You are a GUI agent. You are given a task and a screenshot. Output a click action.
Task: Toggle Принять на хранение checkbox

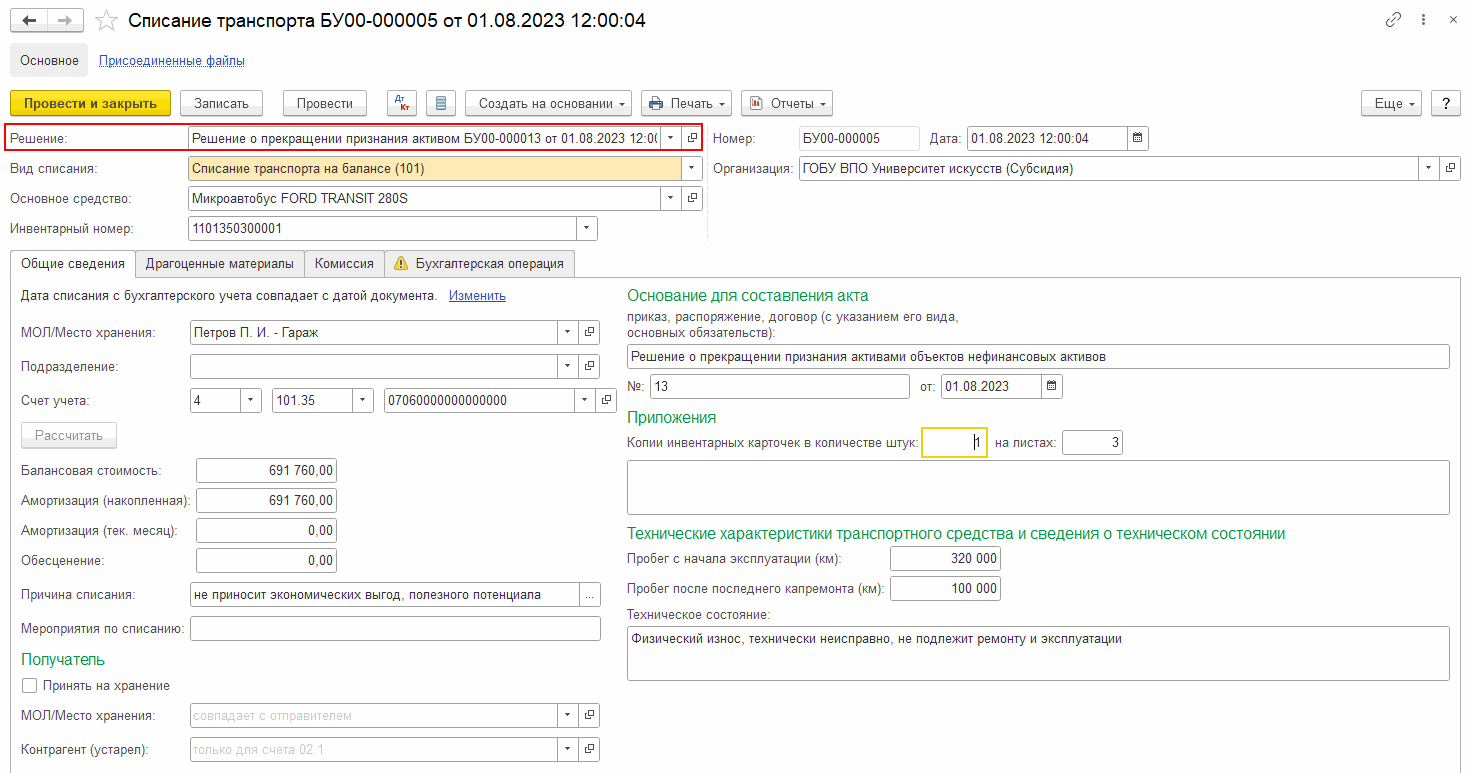[x=29, y=686]
